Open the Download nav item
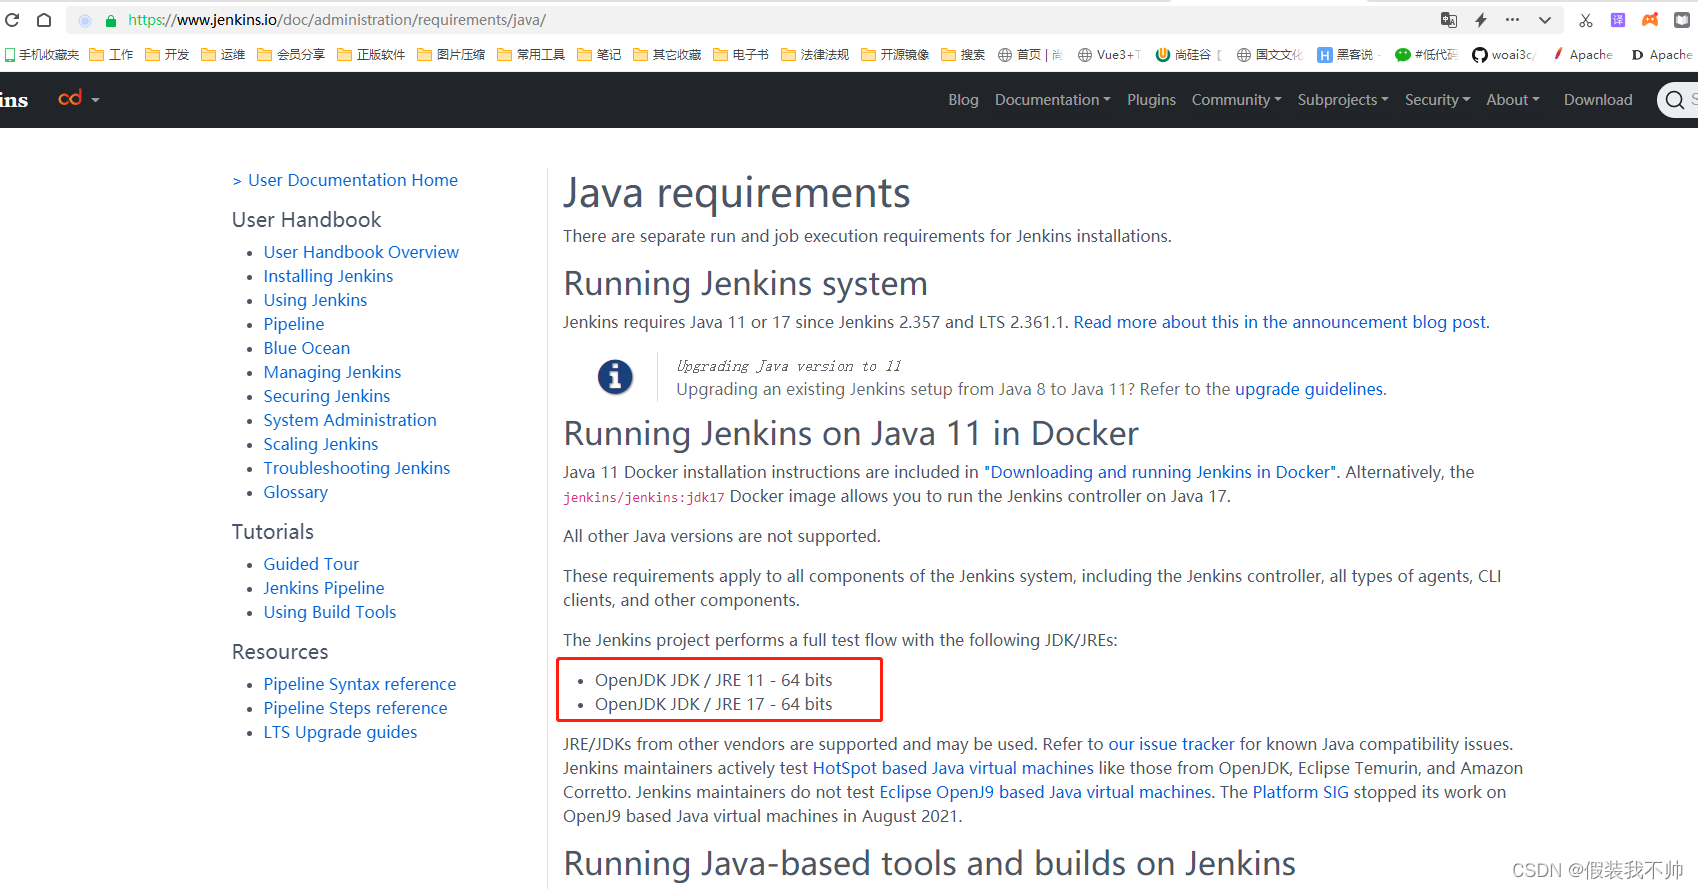This screenshot has height=889, width=1698. pos(1598,100)
